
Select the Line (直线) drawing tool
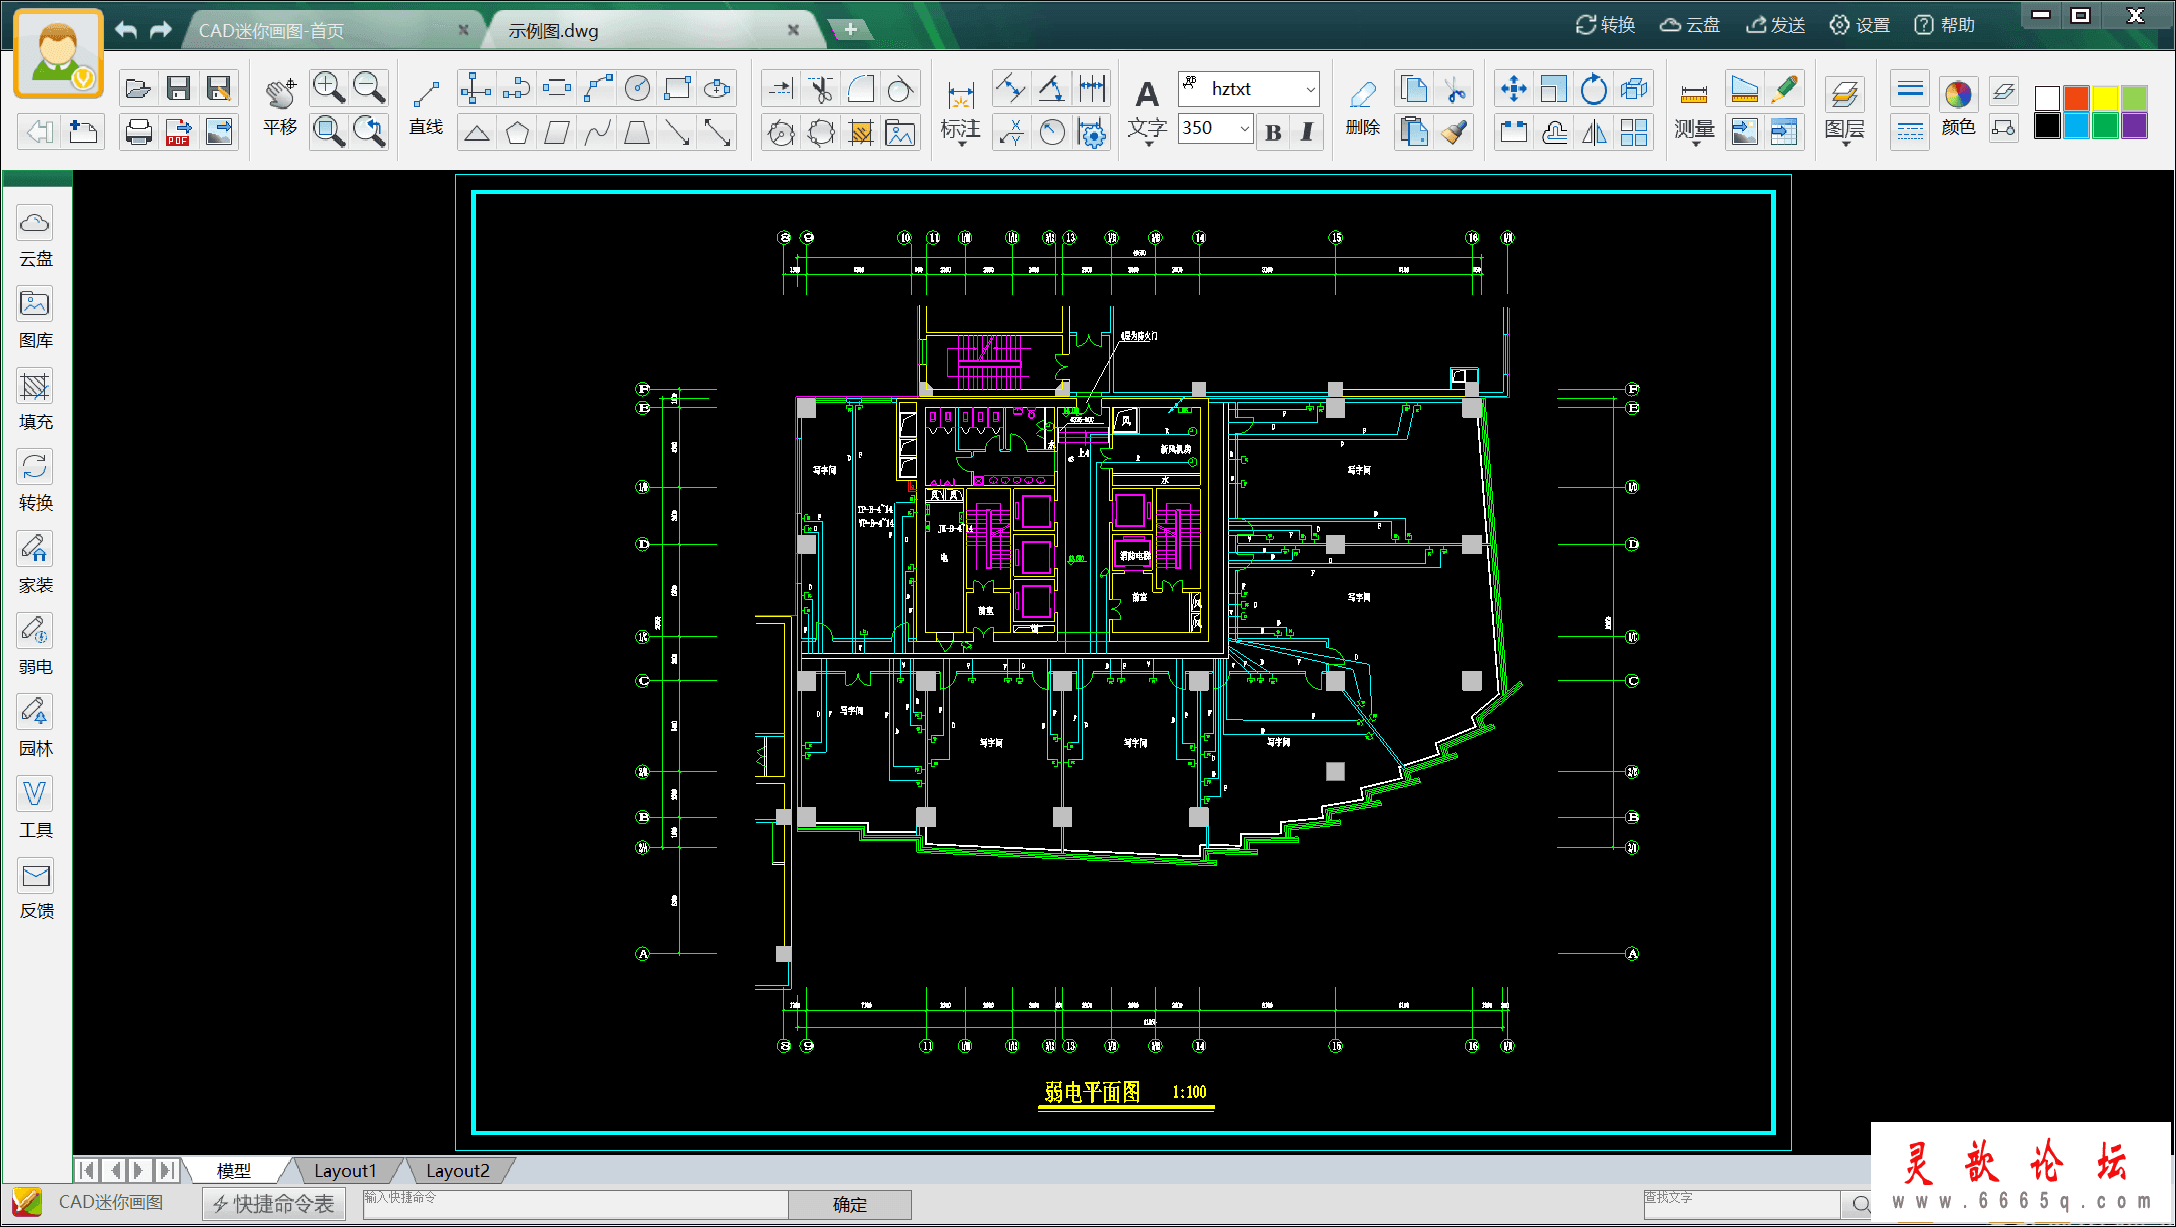pos(426,107)
